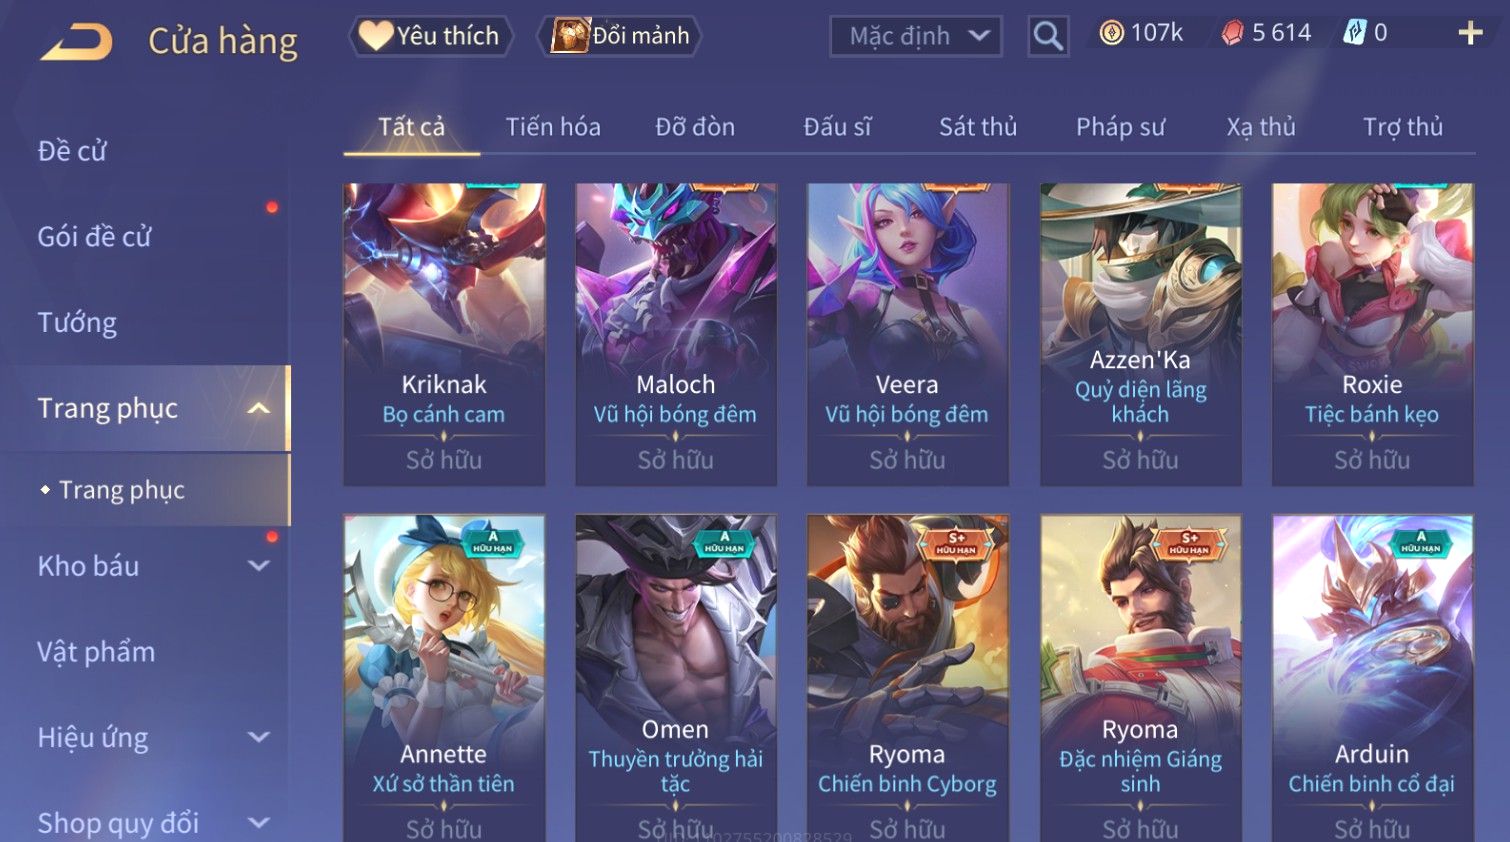
Task: Tap the plus icon to add currency
Action: pos(1470,34)
